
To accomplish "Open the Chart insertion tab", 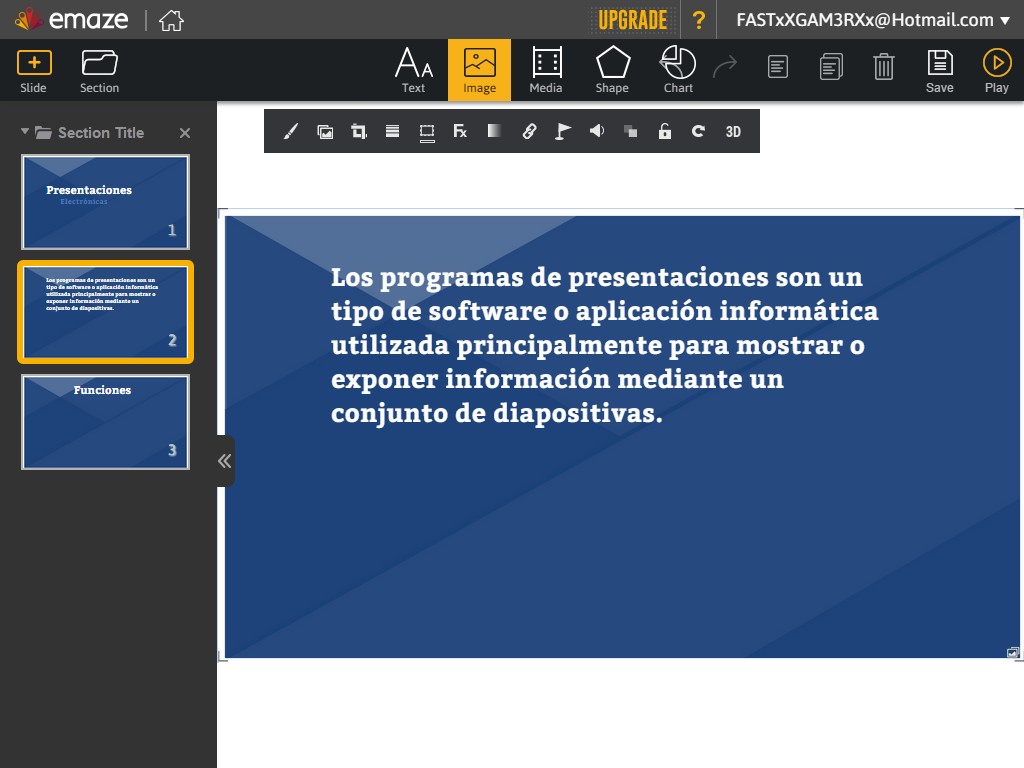I will coord(677,68).
